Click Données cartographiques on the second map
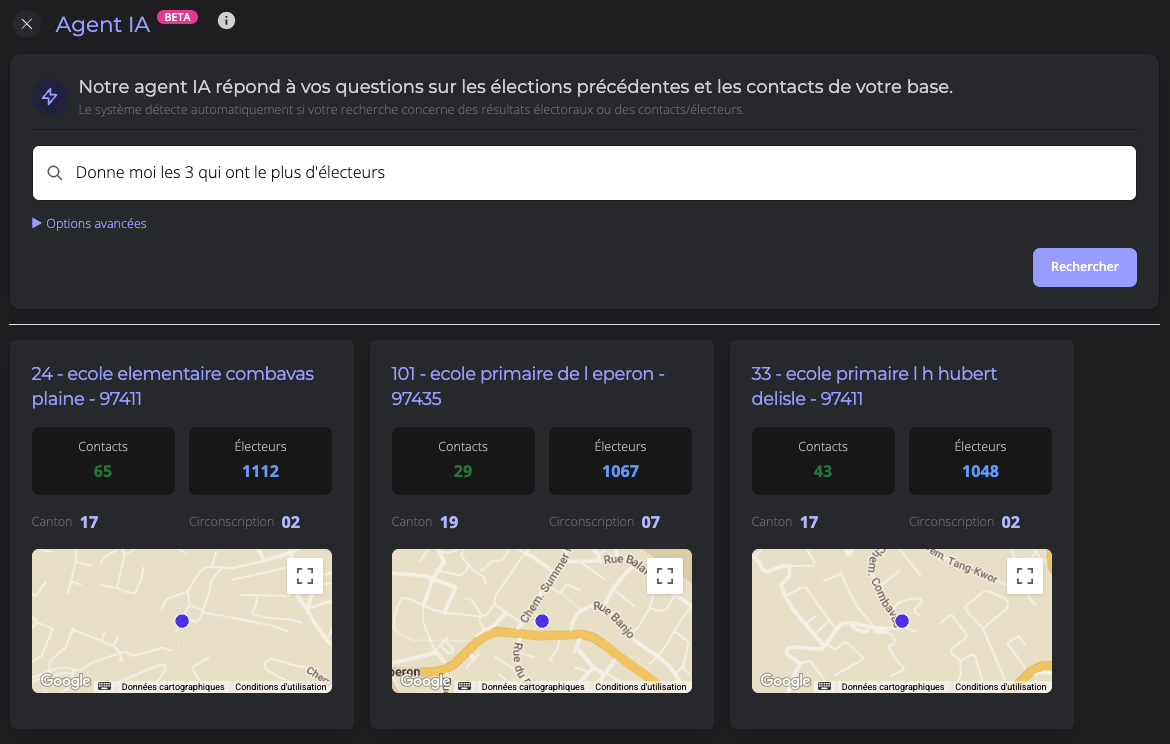This screenshot has width=1170, height=744. (533, 687)
